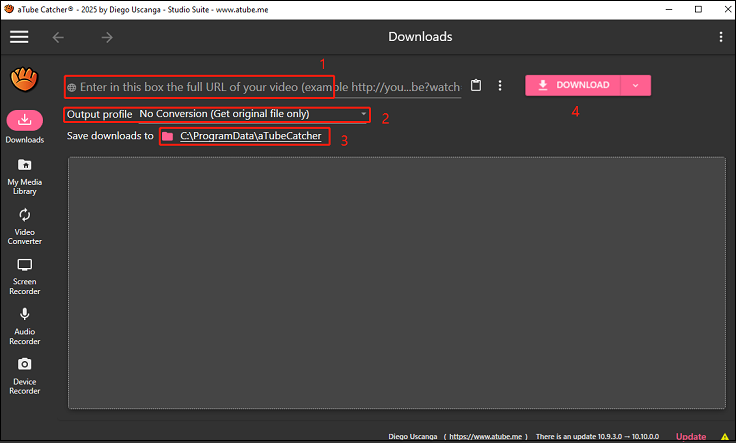Image resolution: width=736 pixels, height=443 pixels.
Task: Click the pink DOWNLOAD button
Action: point(573,85)
